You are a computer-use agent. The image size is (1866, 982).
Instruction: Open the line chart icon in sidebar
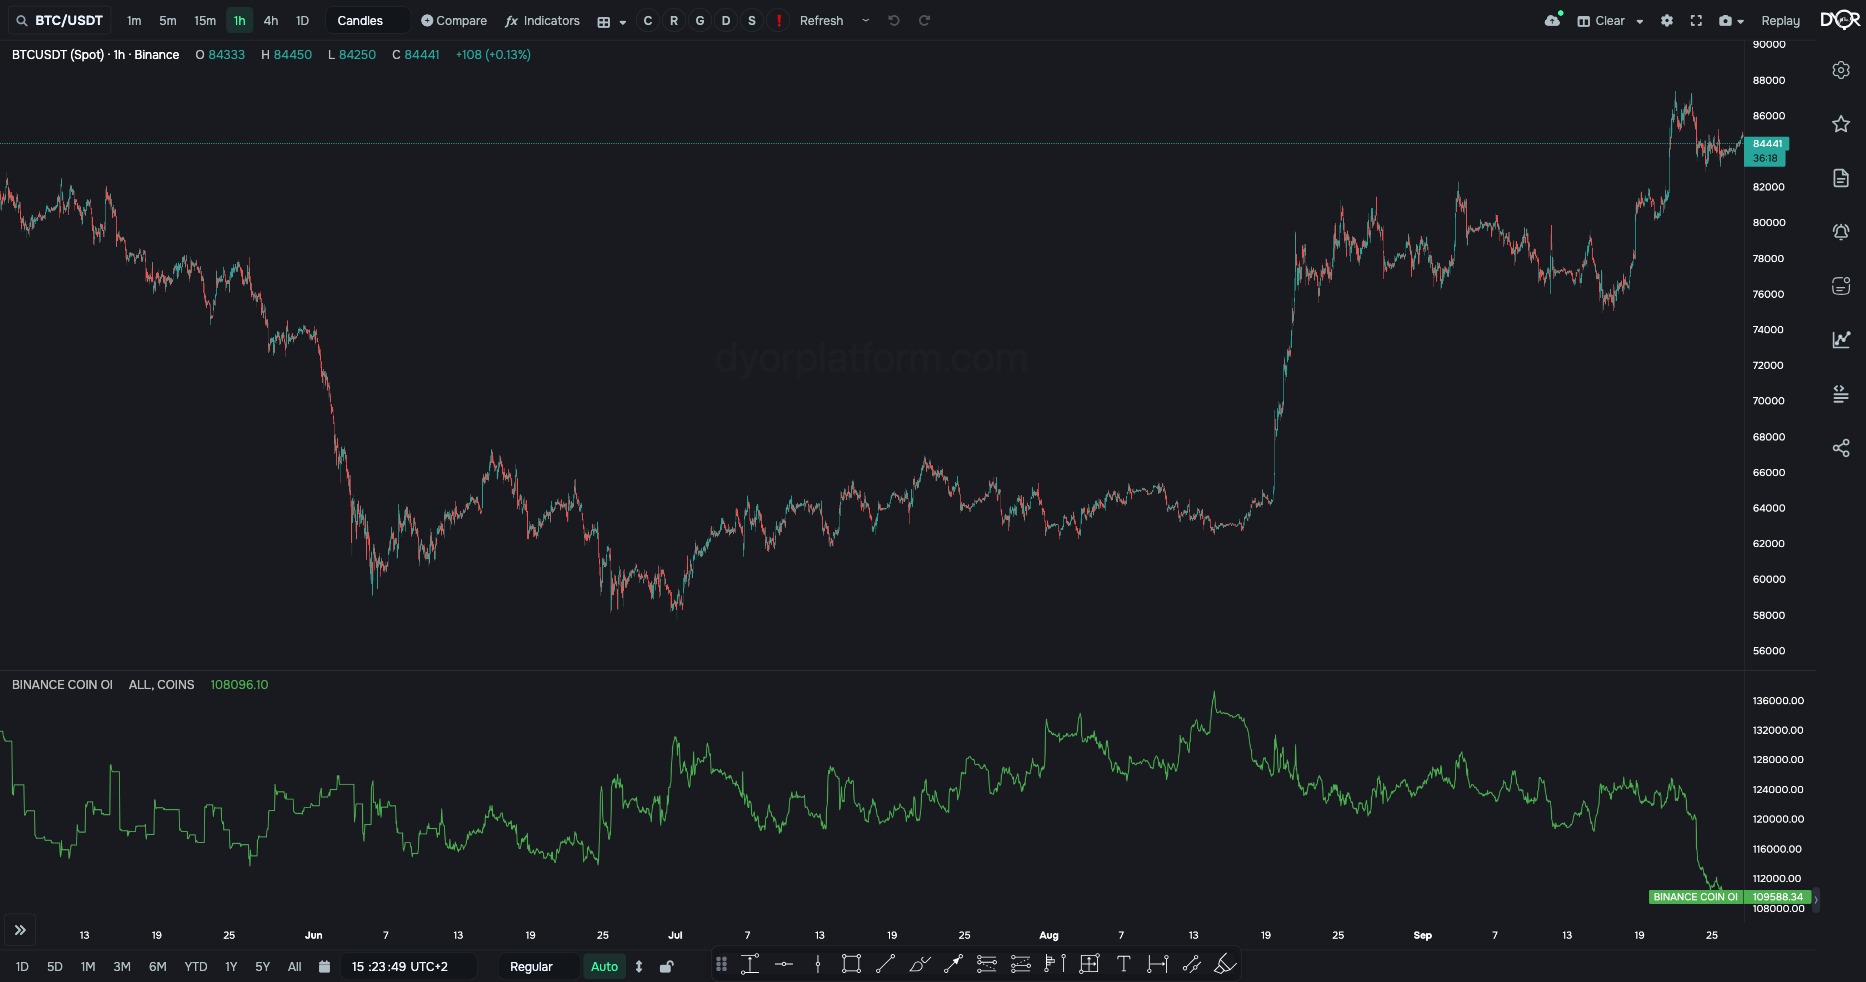[x=1841, y=340]
